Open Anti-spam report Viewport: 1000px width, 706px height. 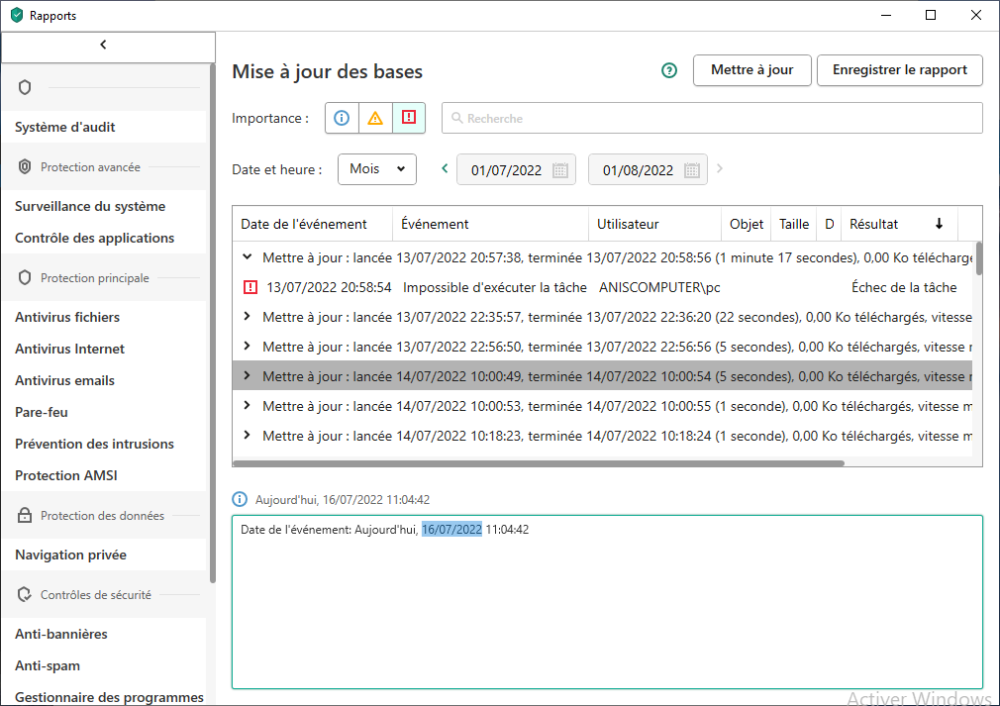tap(47, 665)
